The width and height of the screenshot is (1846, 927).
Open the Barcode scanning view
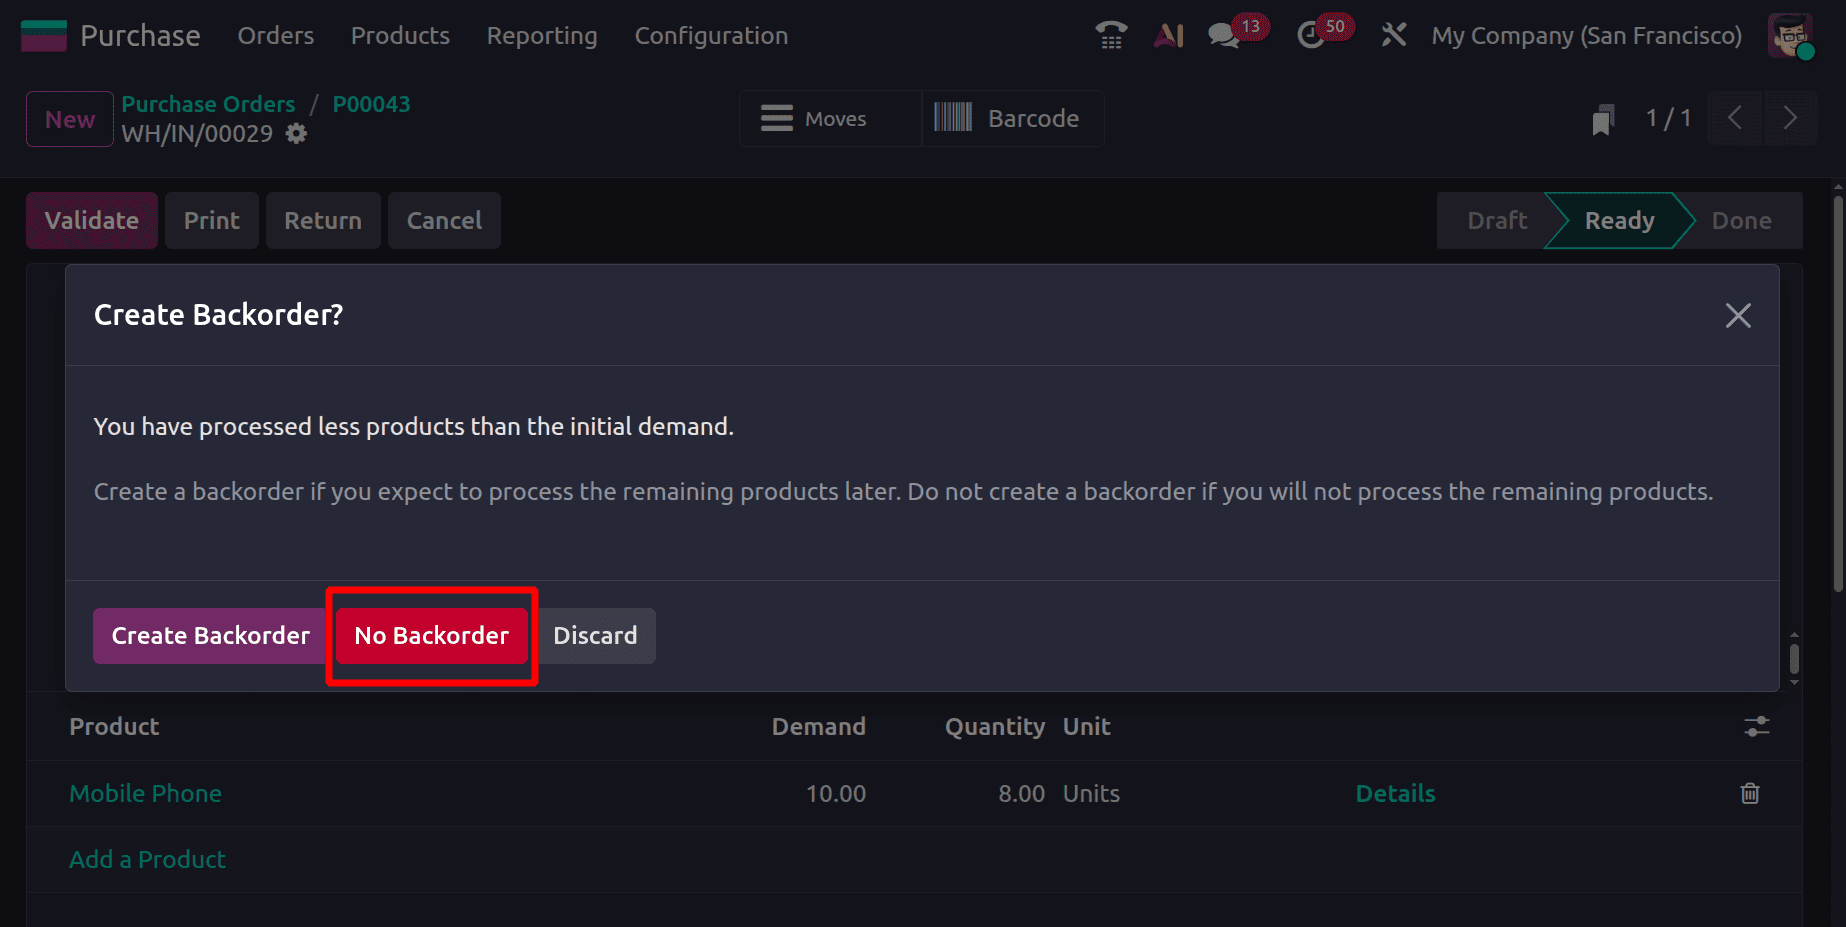tap(1012, 118)
